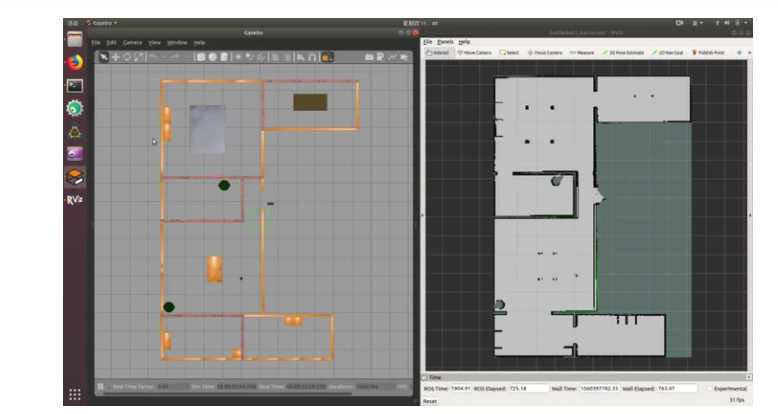Viewport: 778px width, 414px height.
Task: Activate the Publish Point tool
Action: (x=708, y=52)
